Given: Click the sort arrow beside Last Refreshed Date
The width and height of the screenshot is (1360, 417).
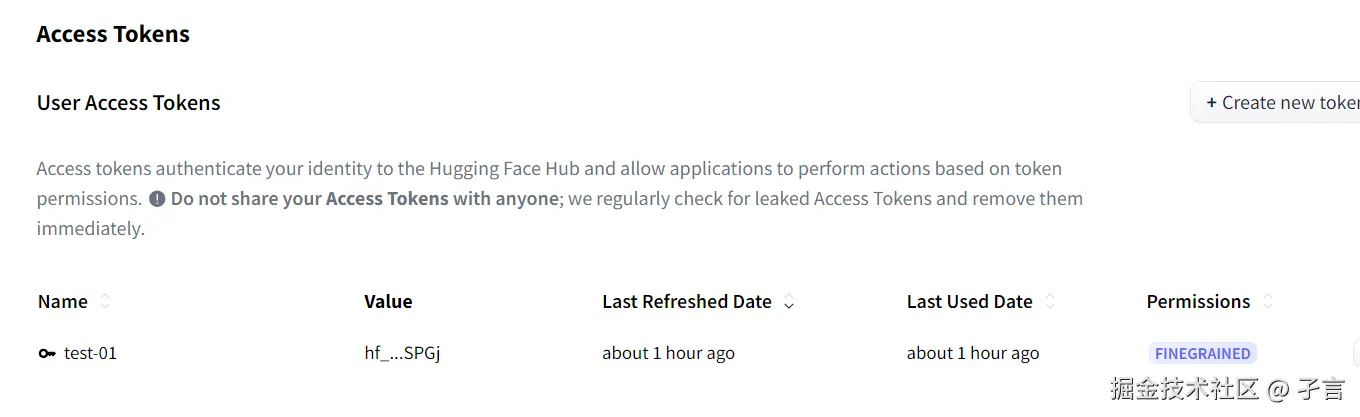Looking at the screenshot, I should [x=789, y=303].
